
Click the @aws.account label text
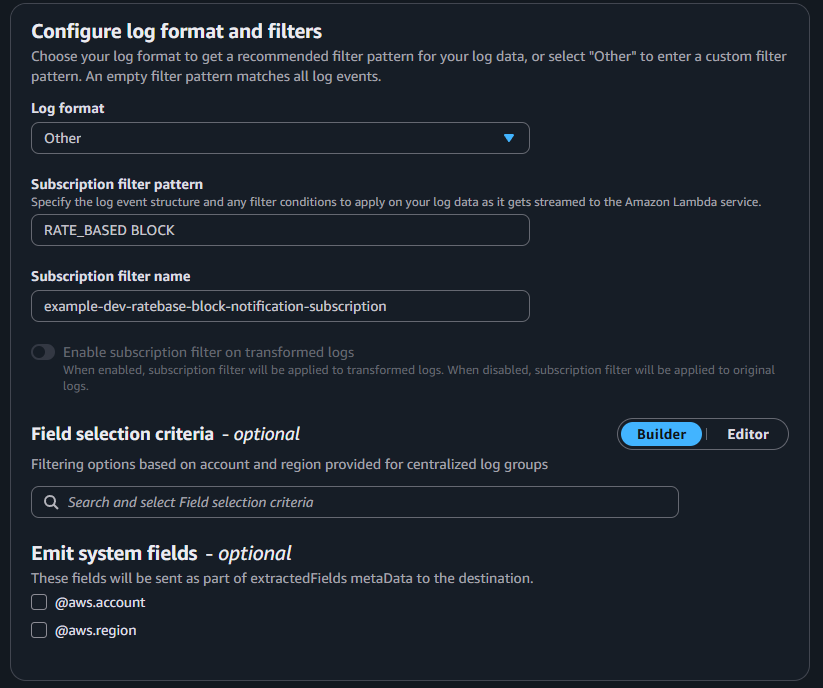[x=100, y=602]
